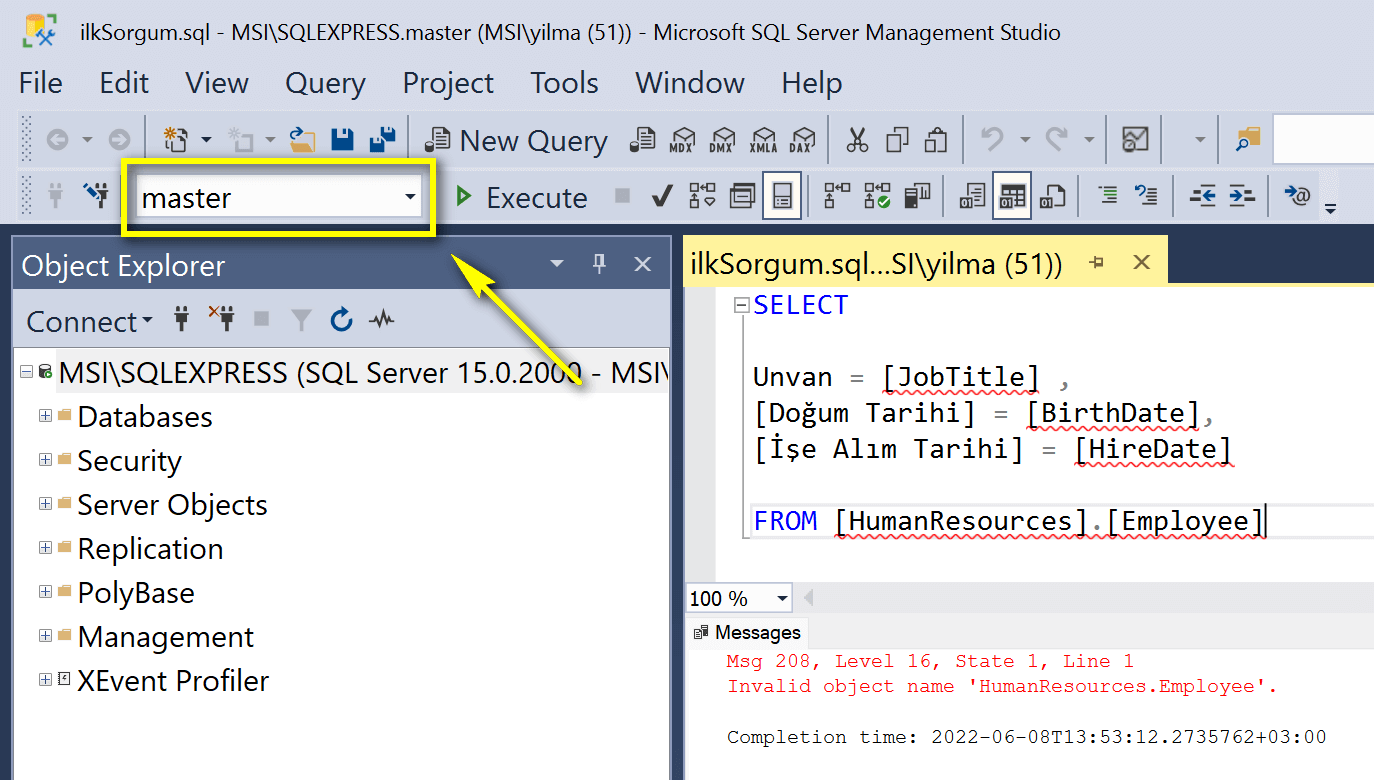Close the ilkSorgum.sql tab
This screenshot has height=780, width=1374.
[x=1141, y=263]
